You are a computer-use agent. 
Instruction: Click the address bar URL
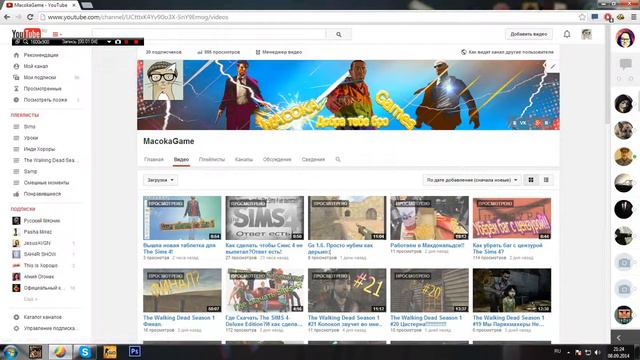point(138,17)
